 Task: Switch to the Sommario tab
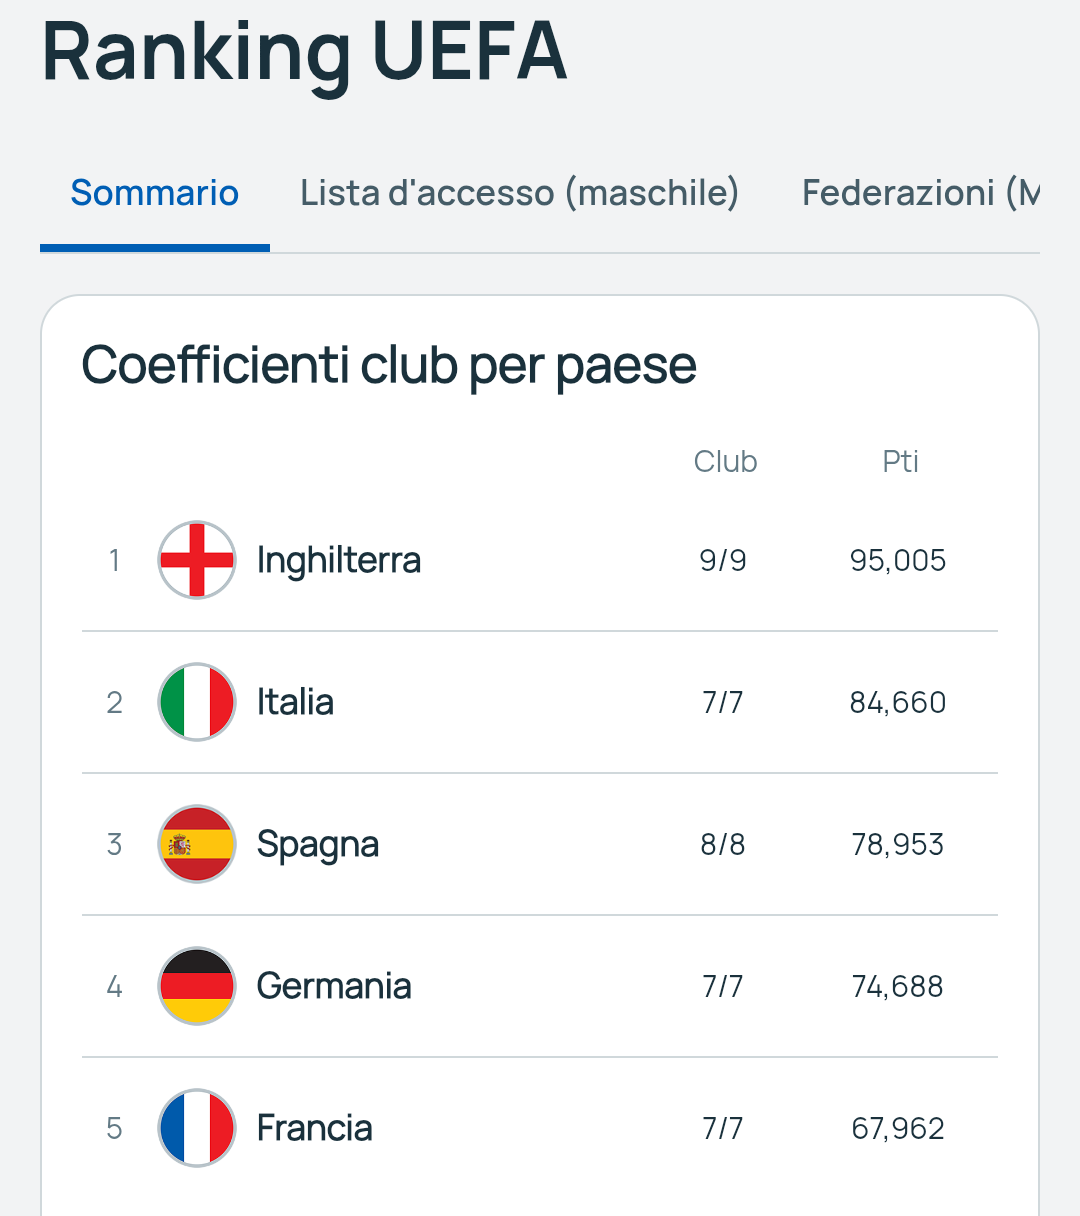[155, 193]
